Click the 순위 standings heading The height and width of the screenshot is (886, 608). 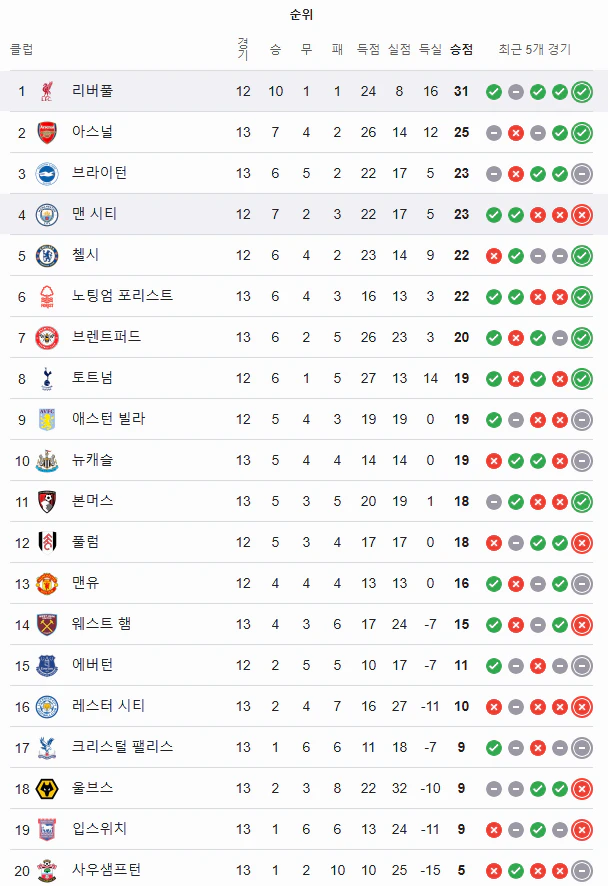(301, 15)
